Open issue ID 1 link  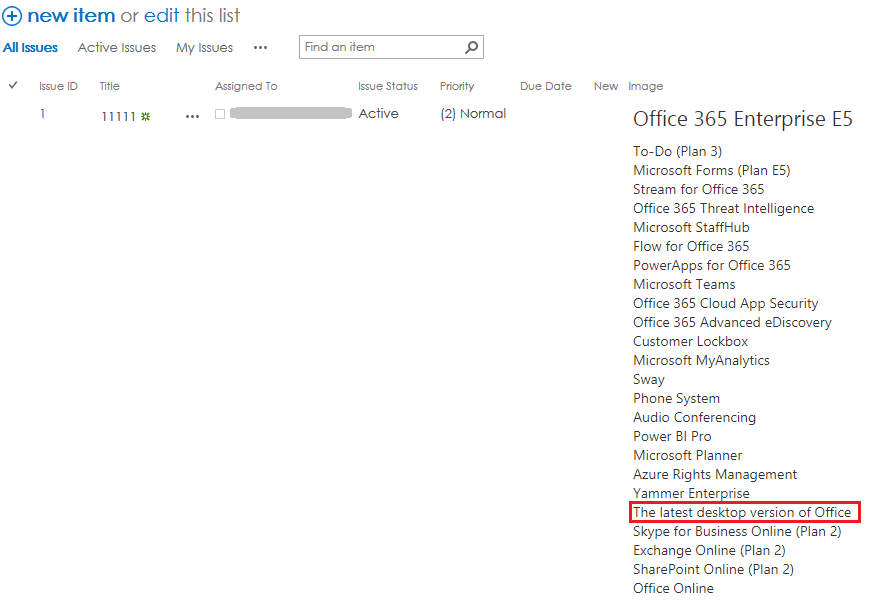coord(42,114)
